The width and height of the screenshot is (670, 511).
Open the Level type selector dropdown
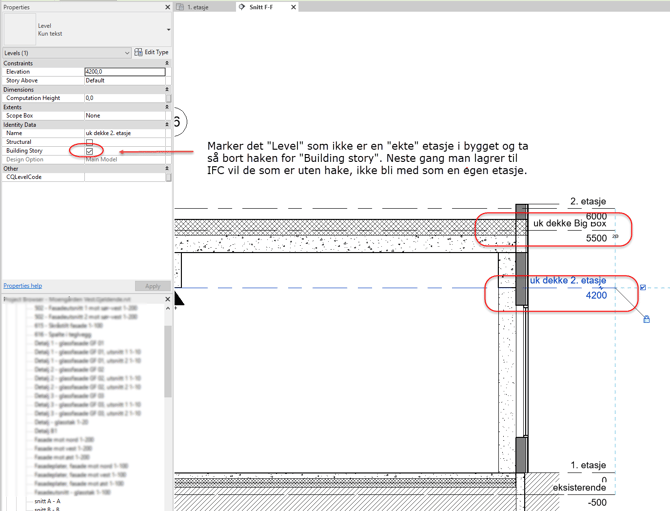(167, 30)
